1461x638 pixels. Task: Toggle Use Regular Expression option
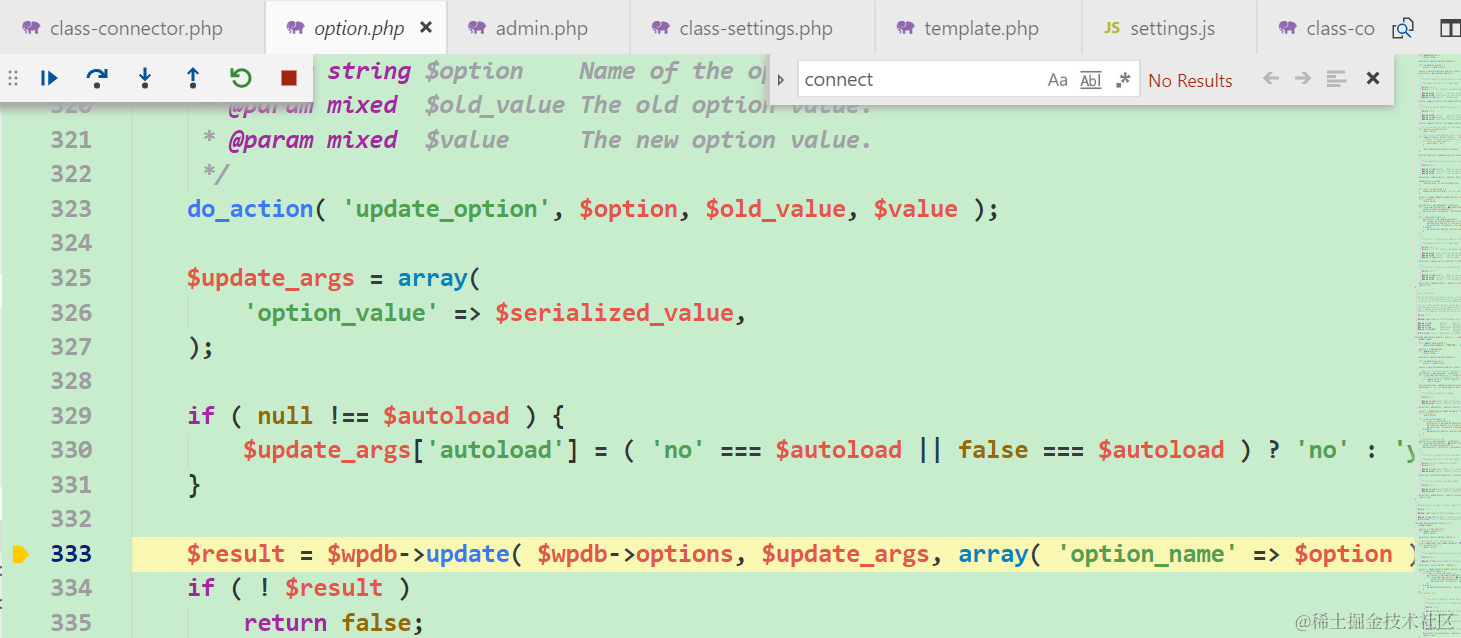[x=1123, y=80]
